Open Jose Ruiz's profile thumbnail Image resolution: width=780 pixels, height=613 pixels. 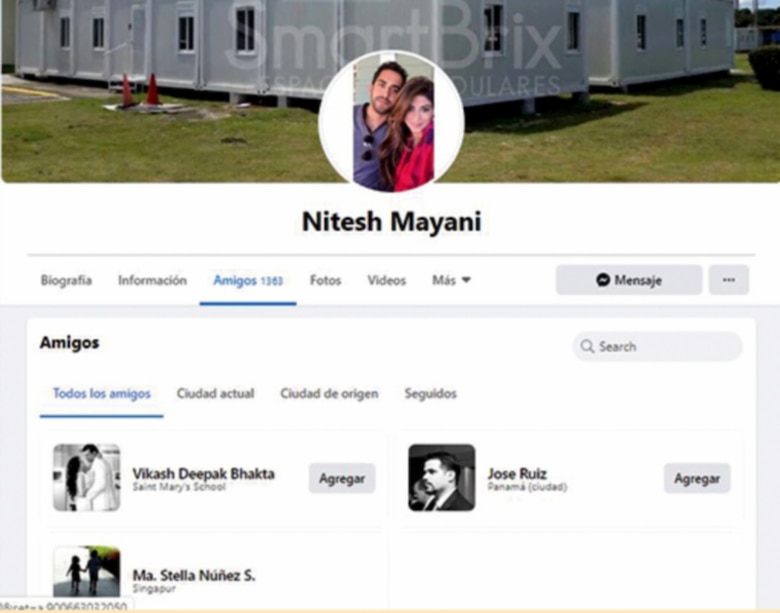(442, 478)
